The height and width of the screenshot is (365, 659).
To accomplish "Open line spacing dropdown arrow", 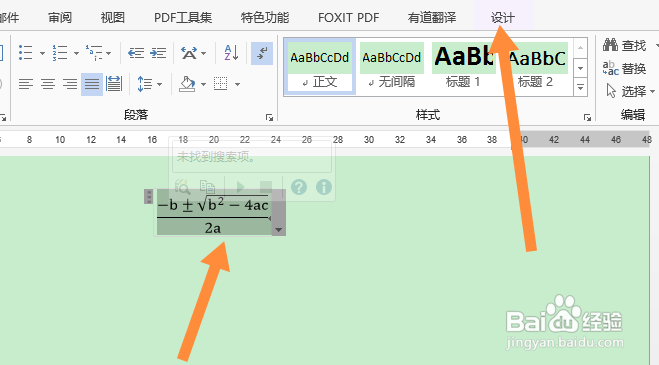I will coord(160,85).
